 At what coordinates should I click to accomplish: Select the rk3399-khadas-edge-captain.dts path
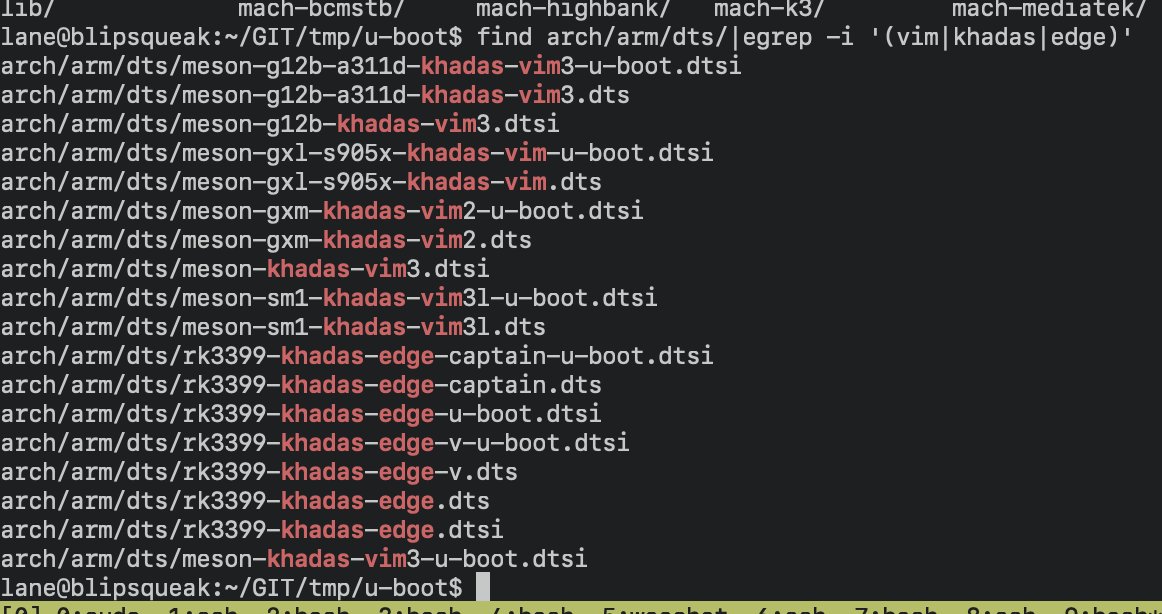coord(301,385)
